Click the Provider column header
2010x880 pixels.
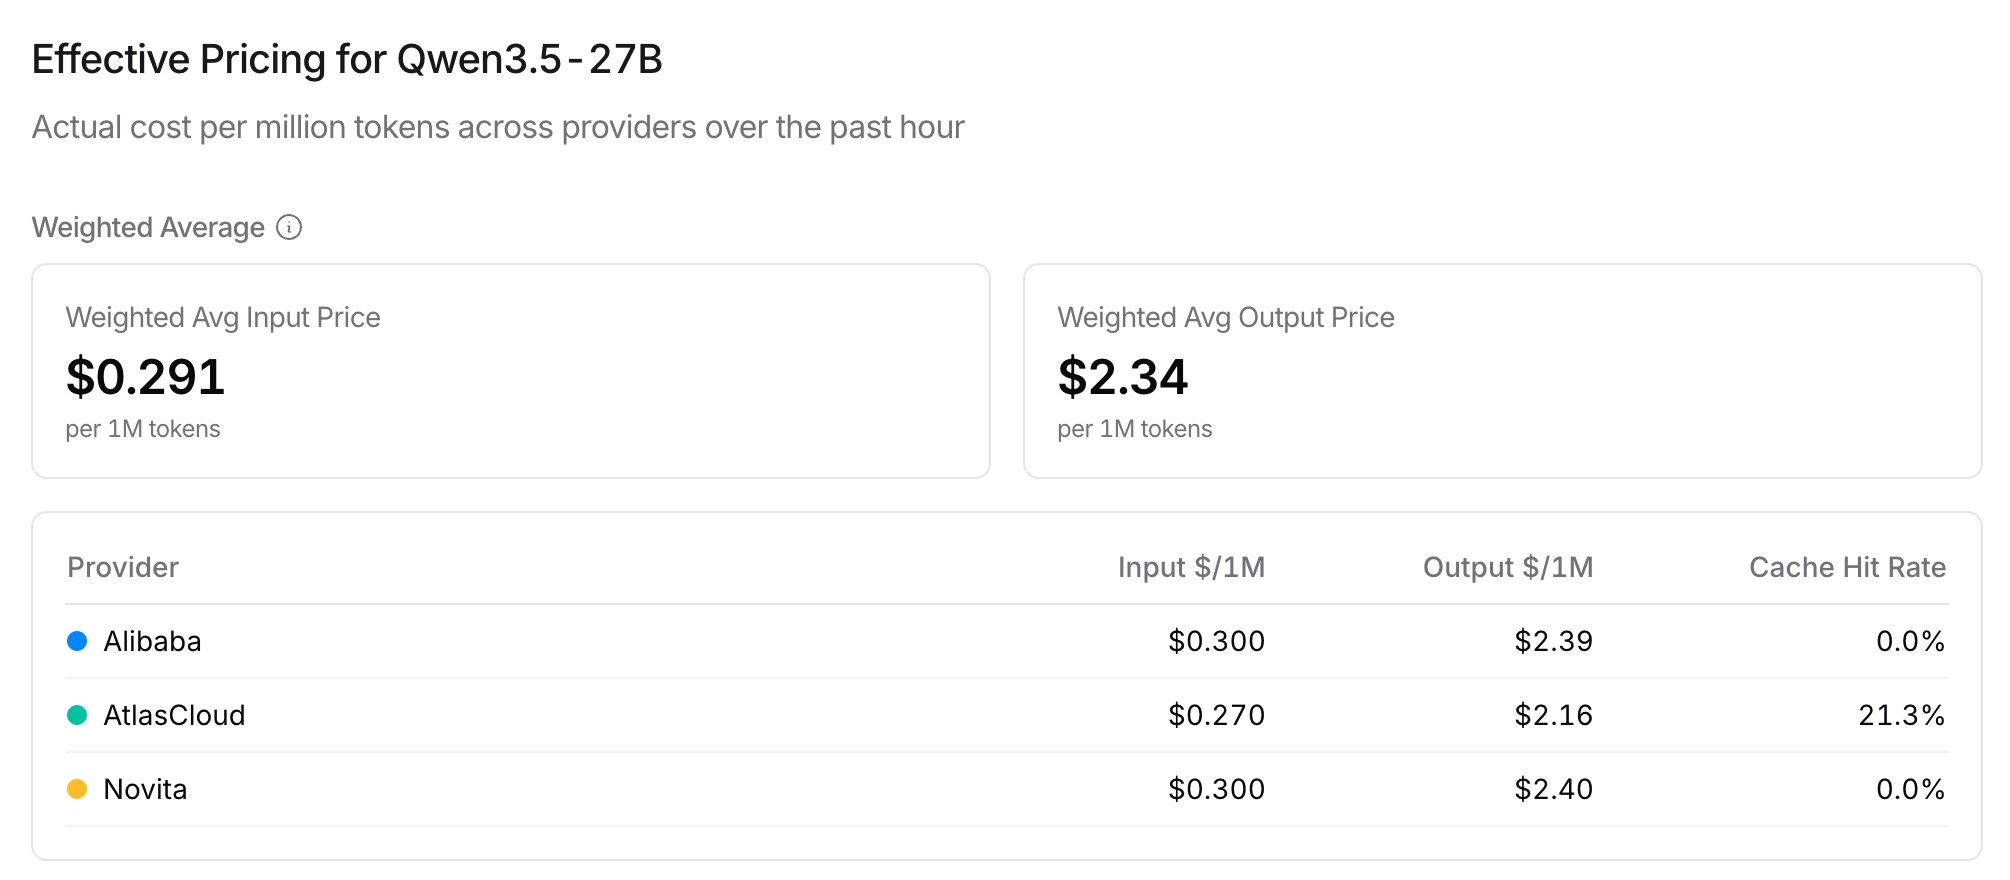[123, 567]
